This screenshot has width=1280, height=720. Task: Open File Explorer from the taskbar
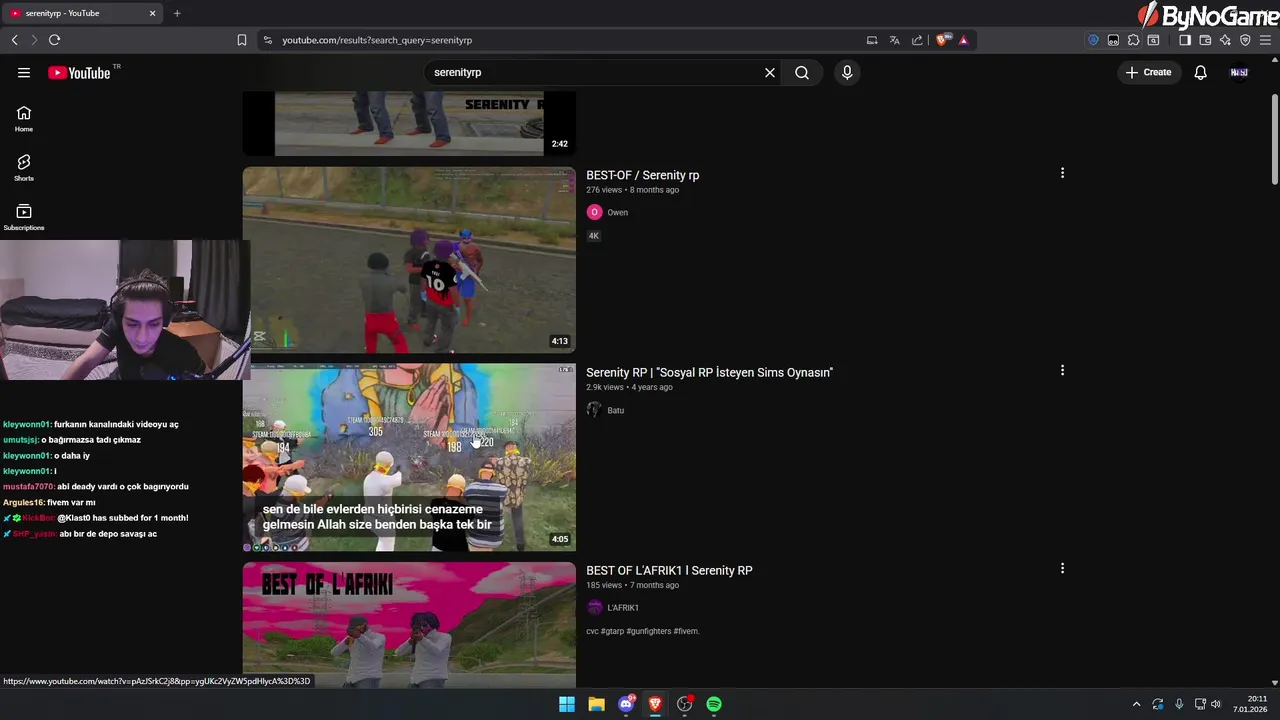click(x=596, y=704)
